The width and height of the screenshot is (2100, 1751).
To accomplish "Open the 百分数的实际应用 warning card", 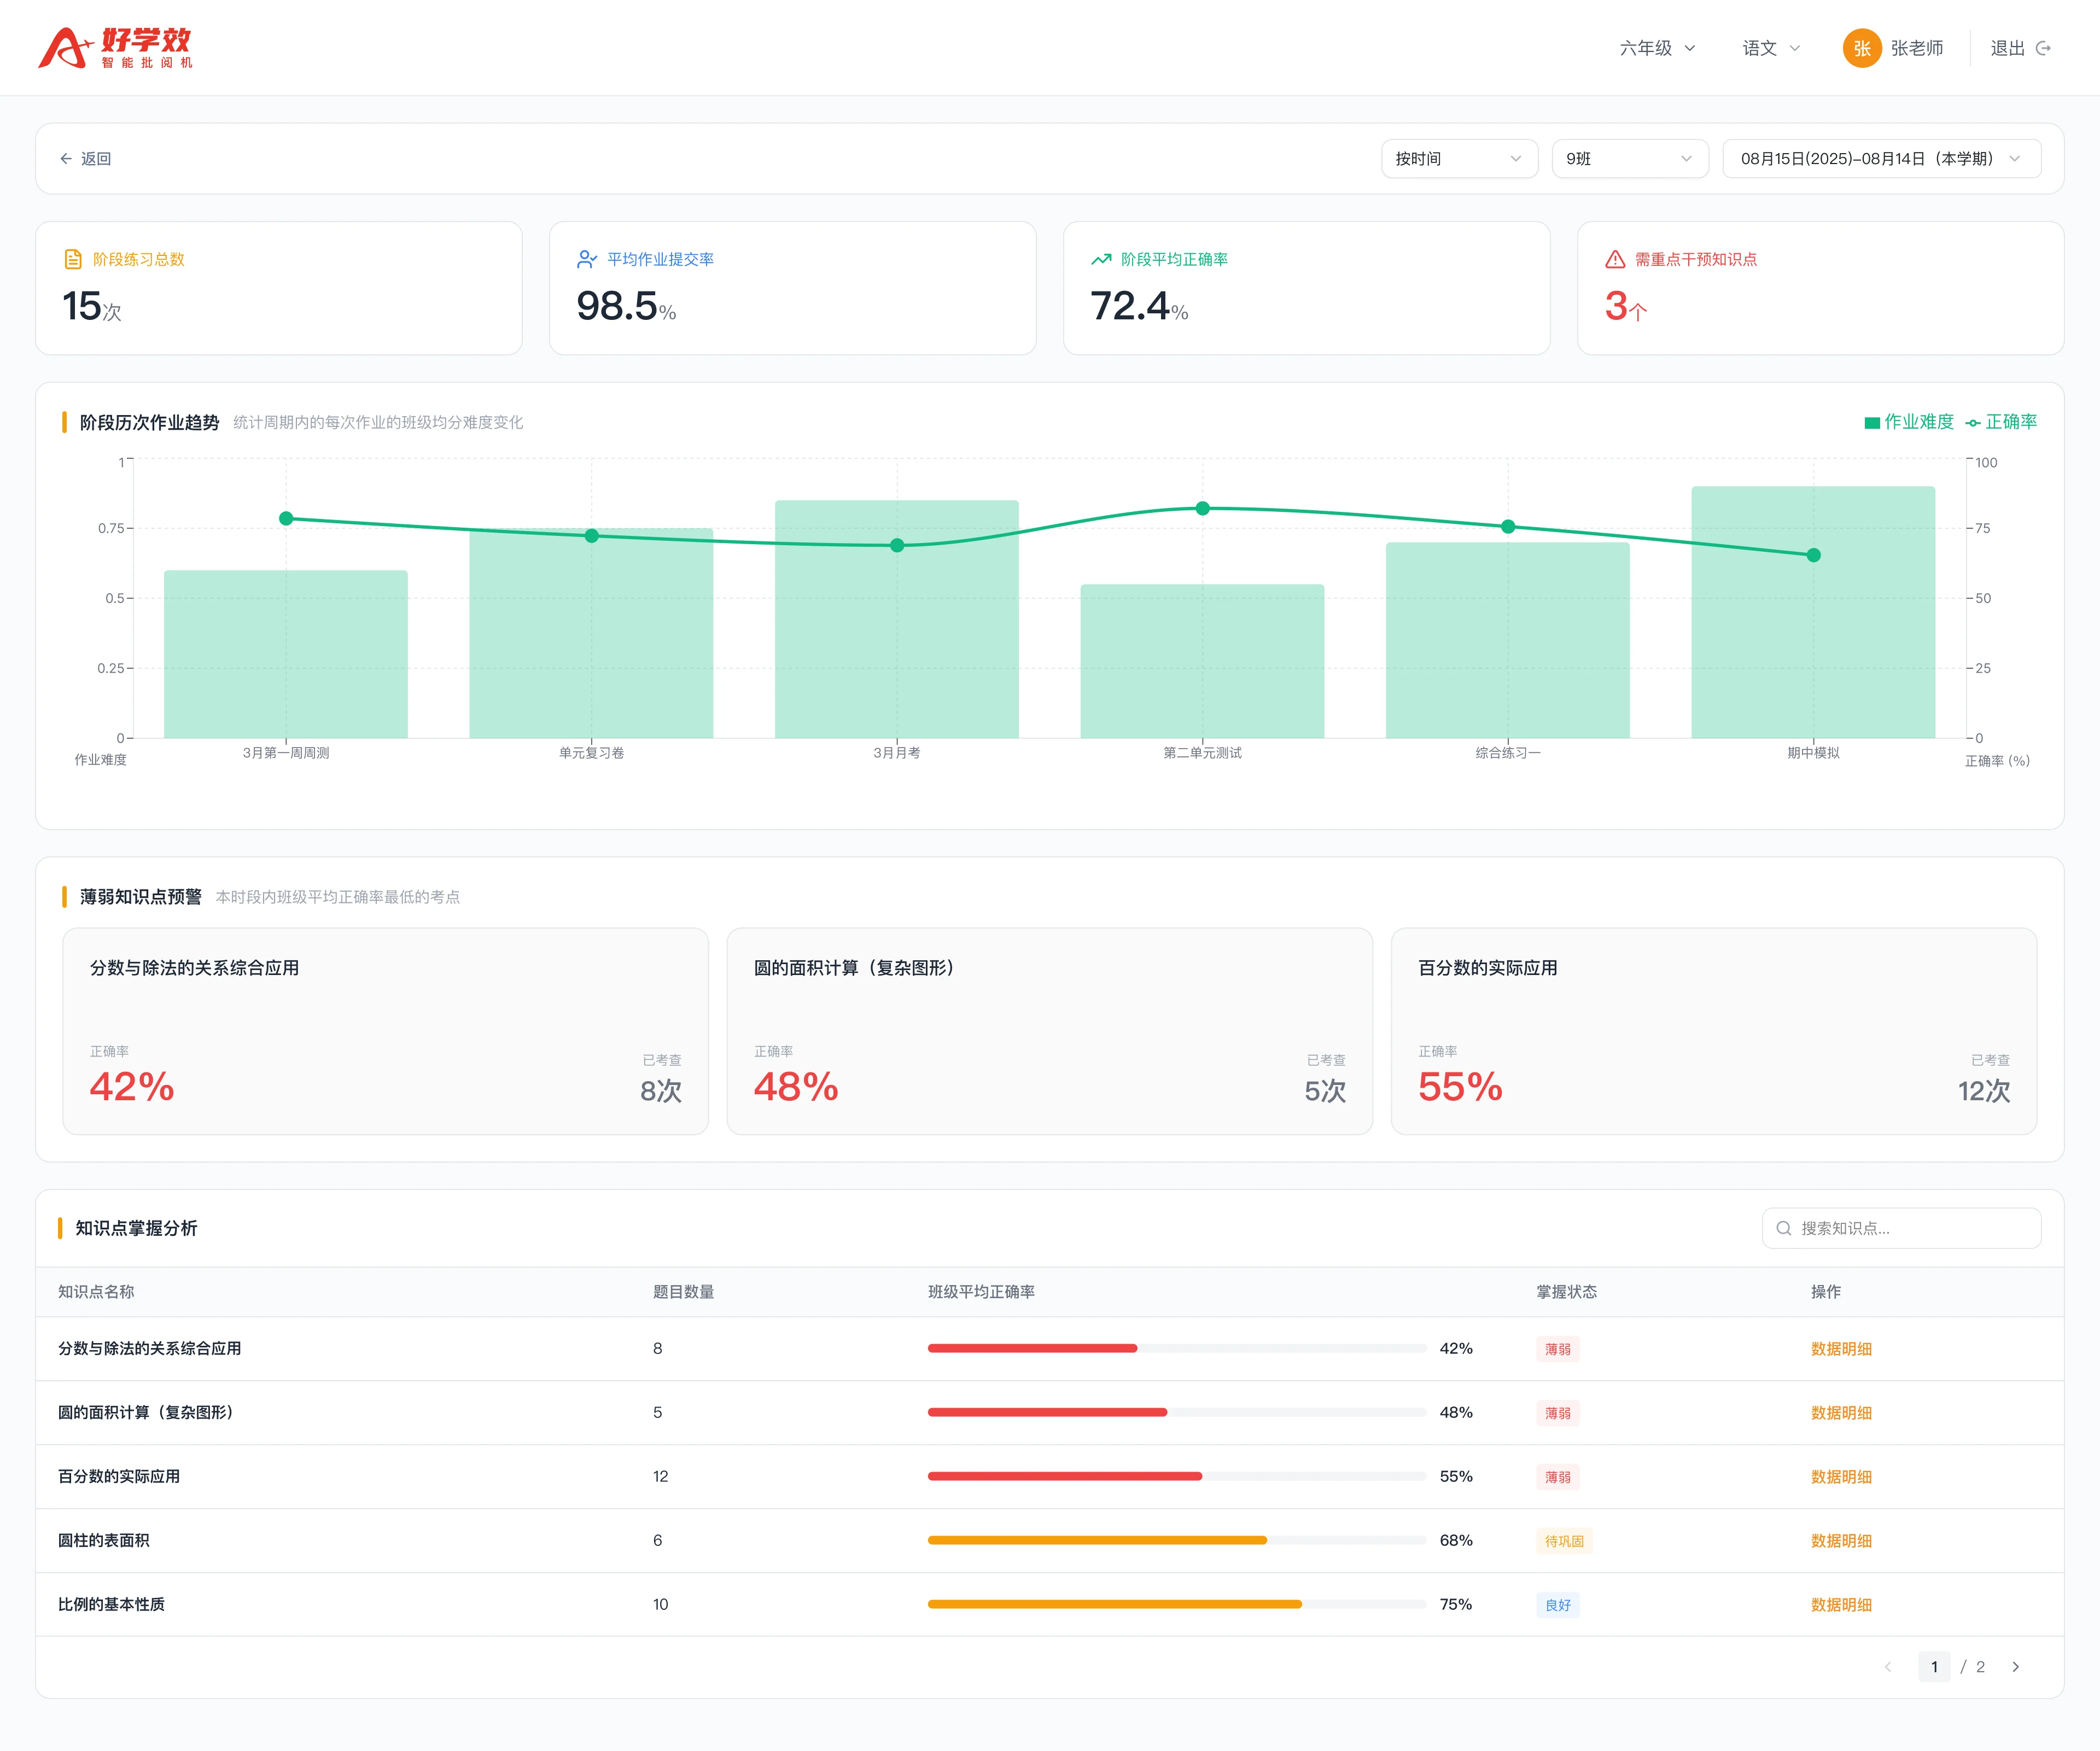I will [x=1714, y=1031].
